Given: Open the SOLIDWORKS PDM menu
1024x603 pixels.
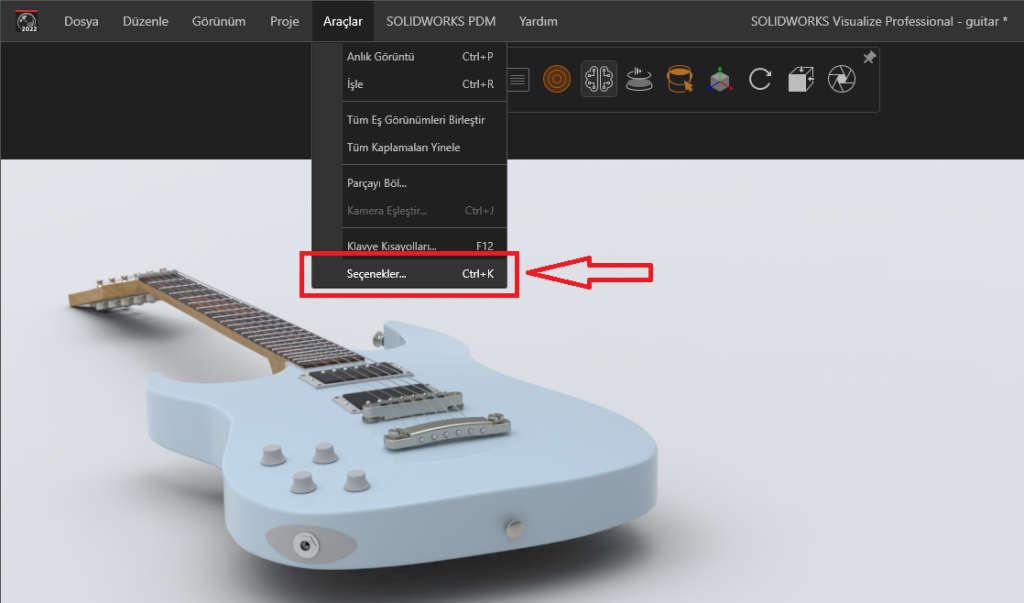Looking at the screenshot, I should (x=441, y=21).
